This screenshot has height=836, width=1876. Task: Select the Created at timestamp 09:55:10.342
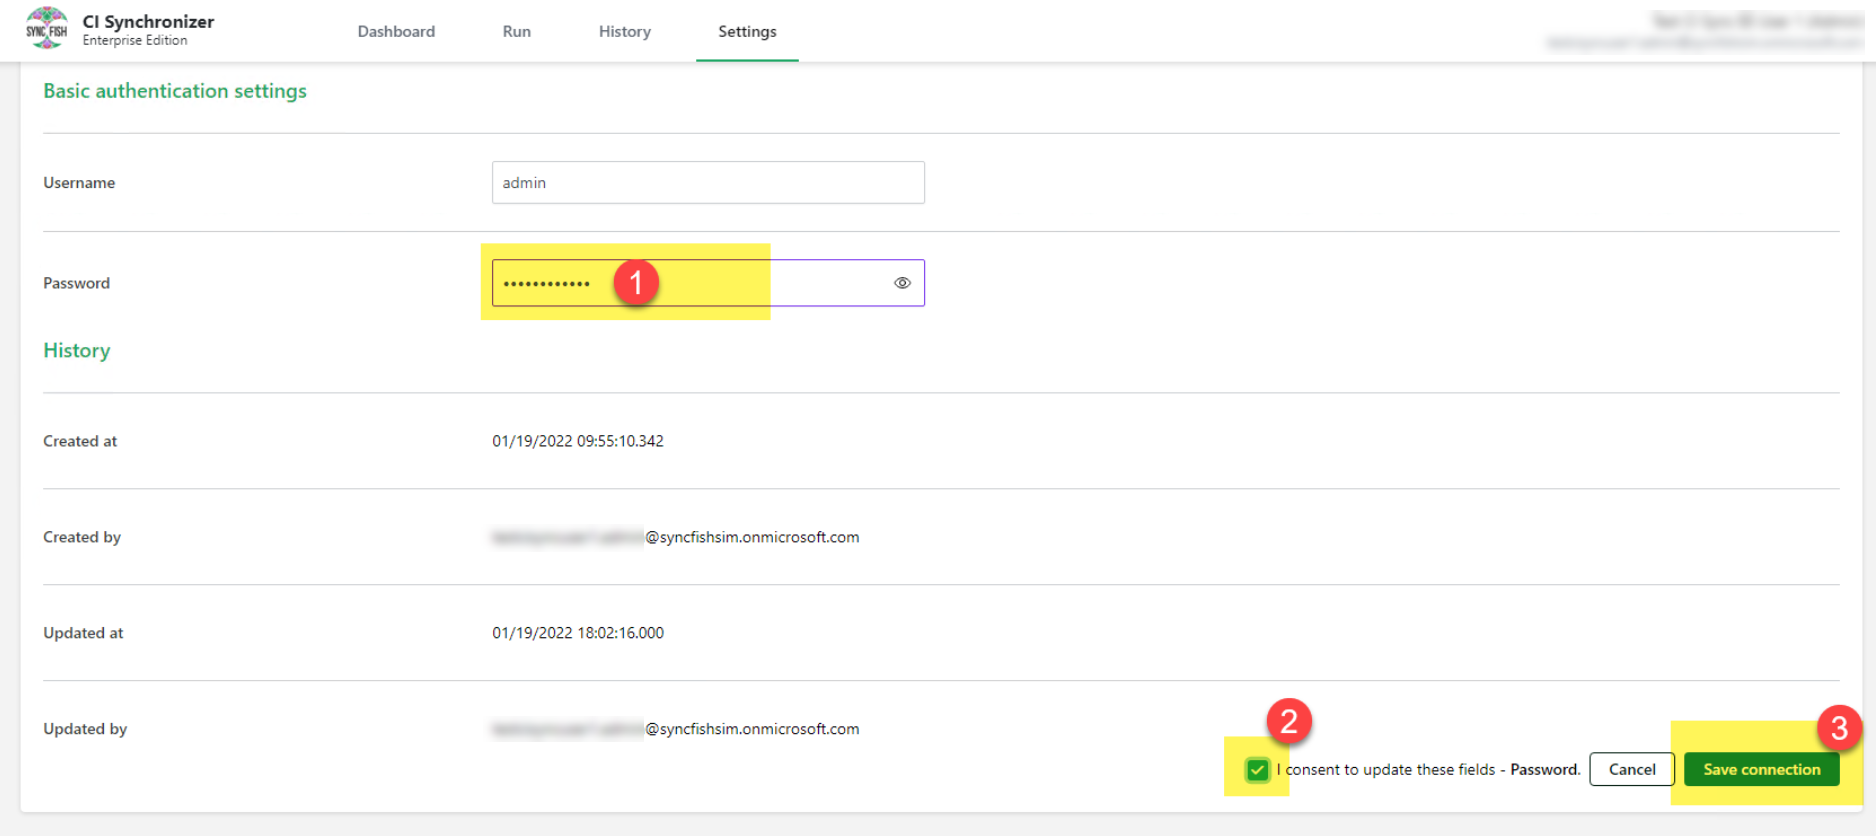[578, 441]
